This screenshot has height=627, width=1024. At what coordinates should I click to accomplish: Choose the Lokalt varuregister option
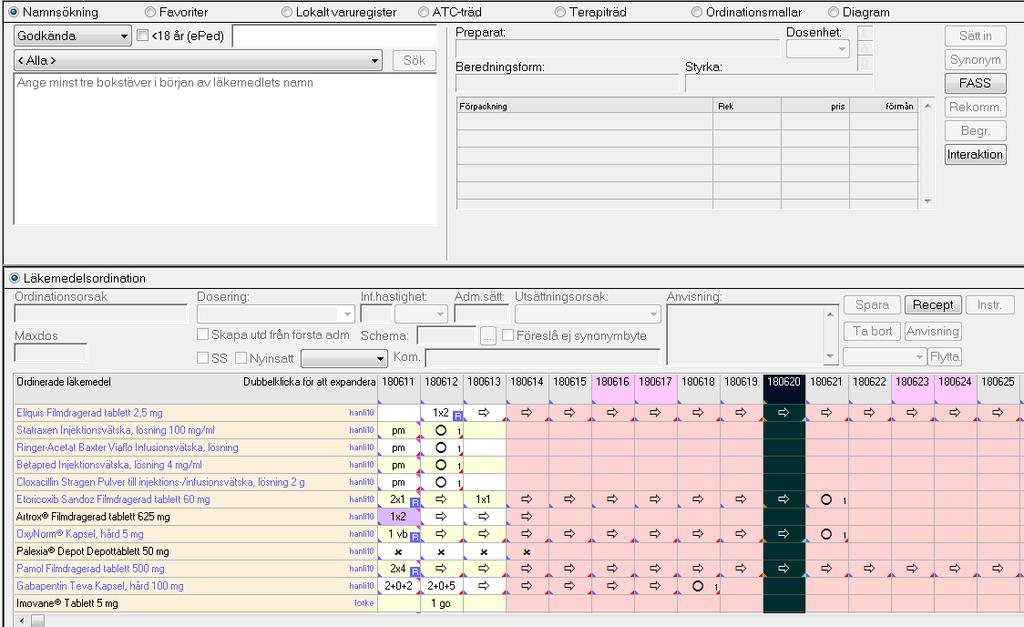pos(287,12)
